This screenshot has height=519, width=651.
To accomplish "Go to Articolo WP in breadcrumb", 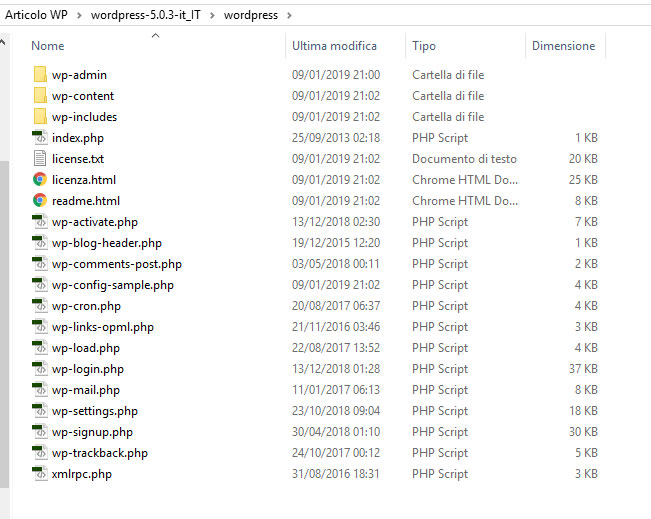I will 36,15.
